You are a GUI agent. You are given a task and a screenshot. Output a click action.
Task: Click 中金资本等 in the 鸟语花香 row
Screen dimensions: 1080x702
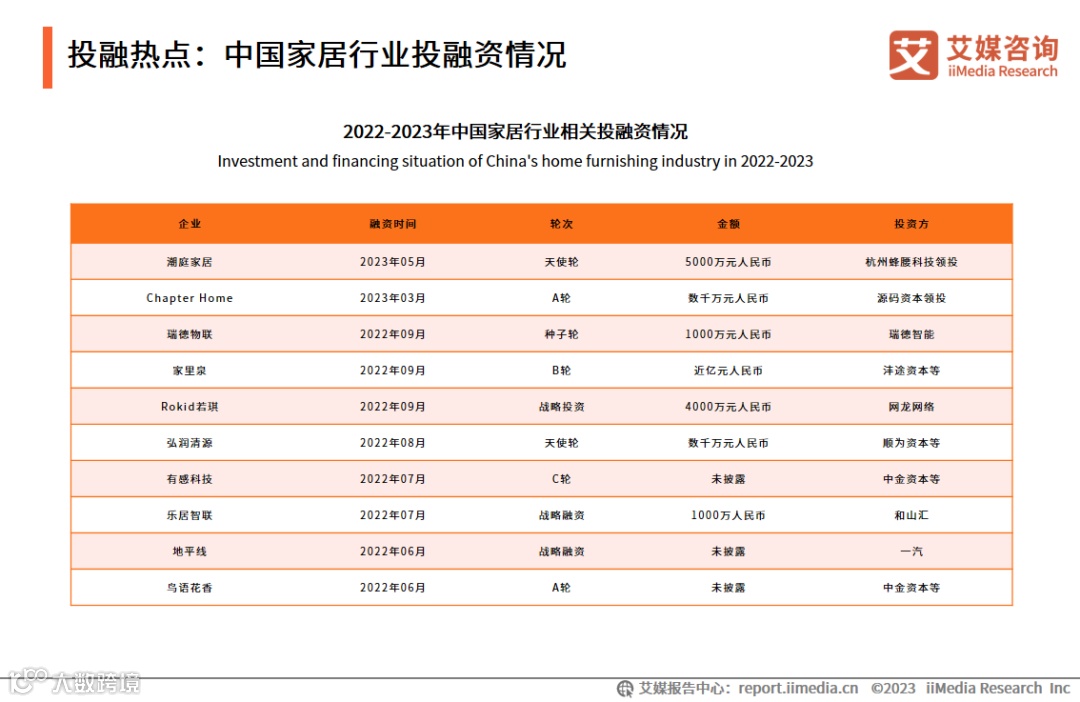coord(911,588)
